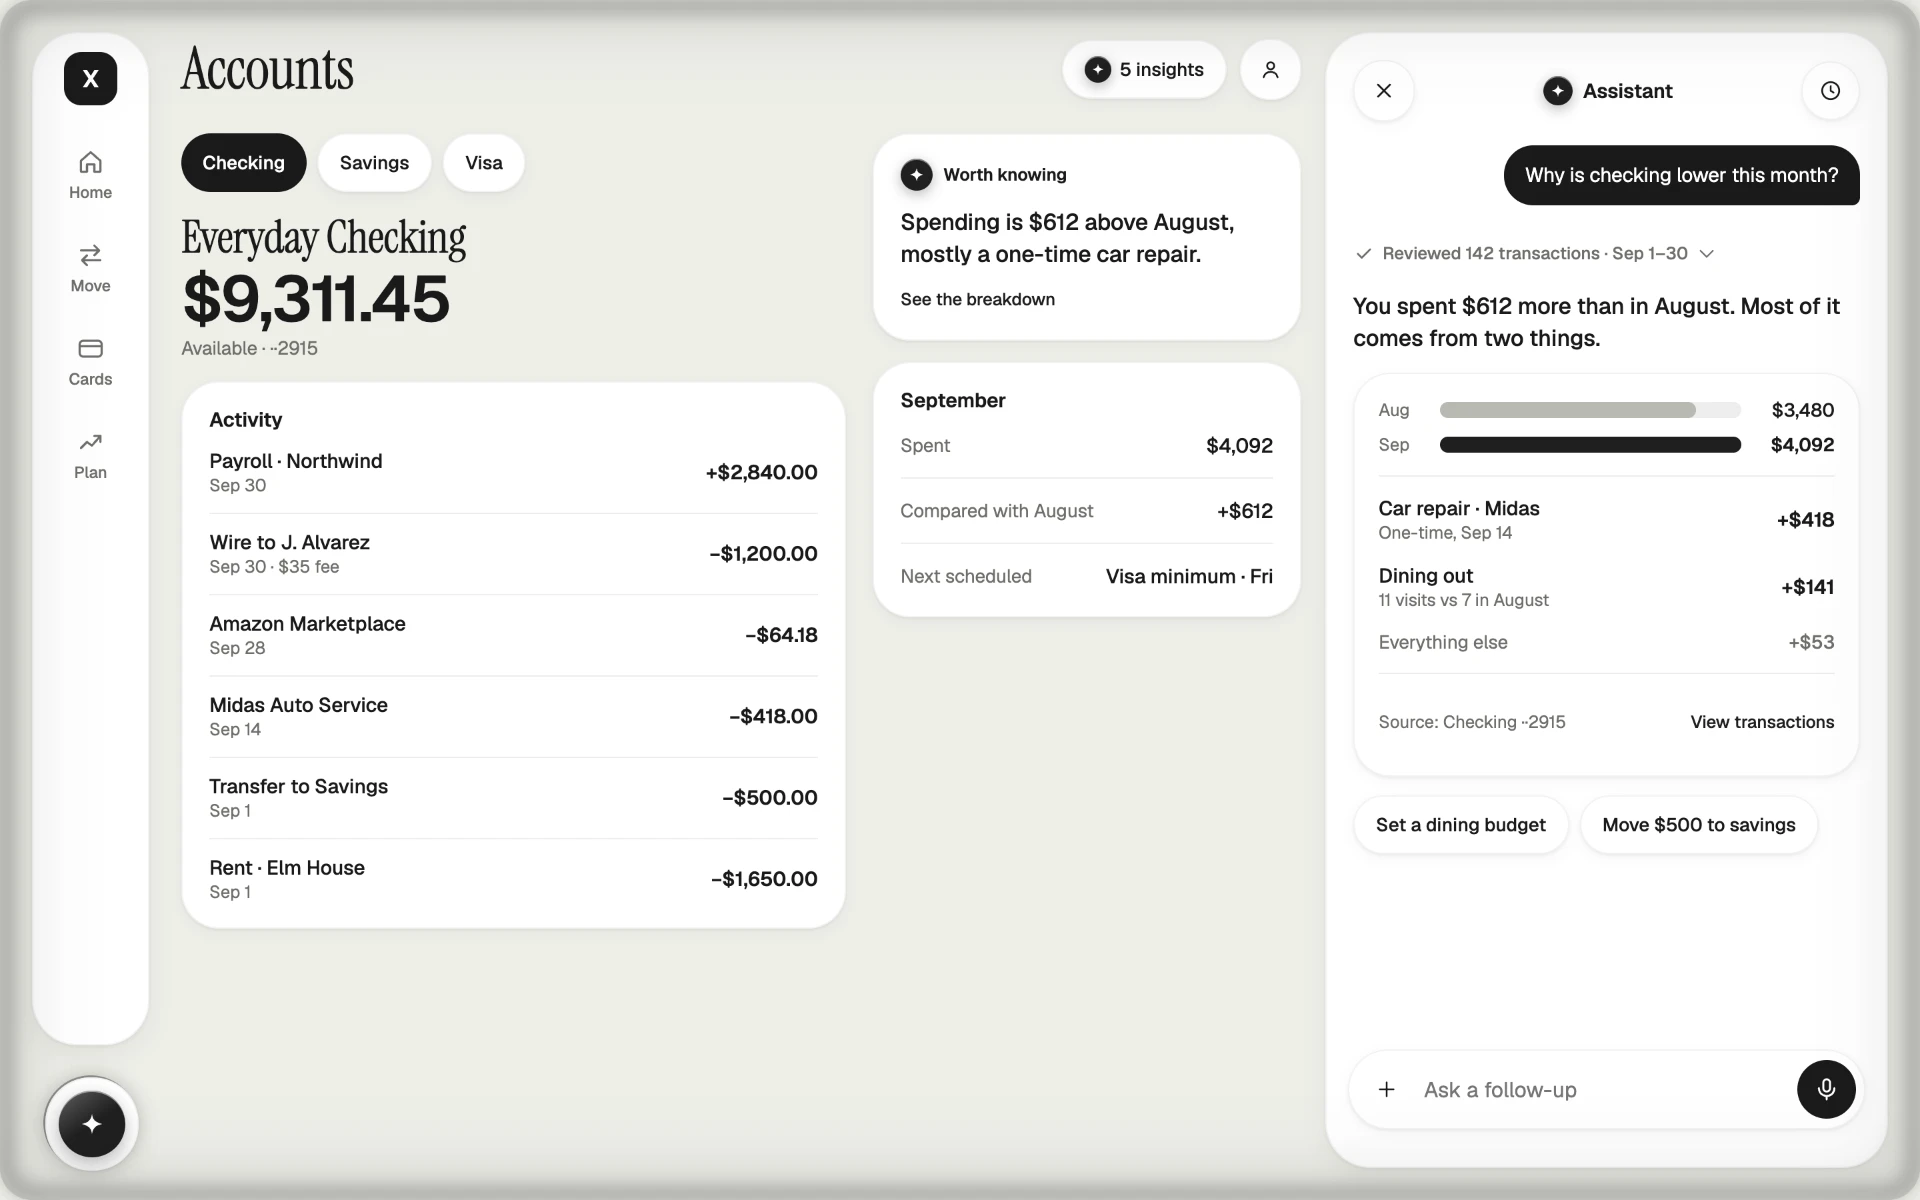Switch to the Visa tab

[484, 163]
